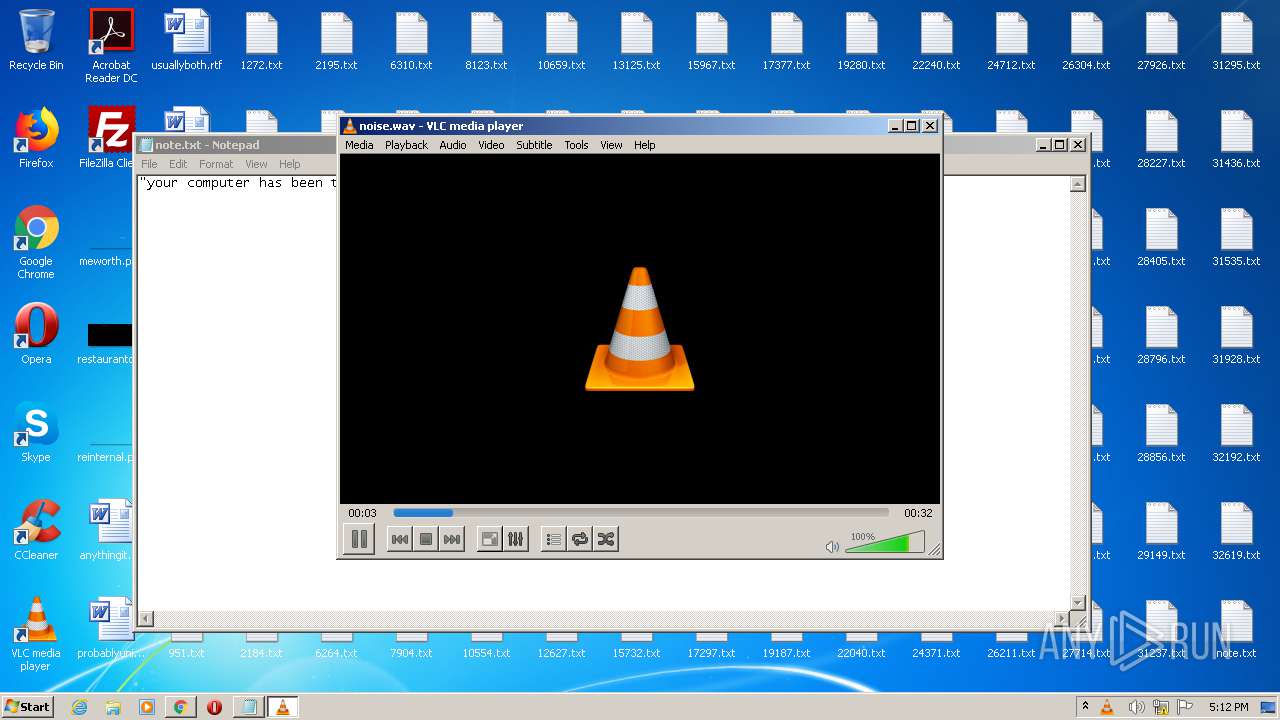Open the File menu in Notepad
The height and width of the screenshot is (720, 1280).
tap(149, 164)
